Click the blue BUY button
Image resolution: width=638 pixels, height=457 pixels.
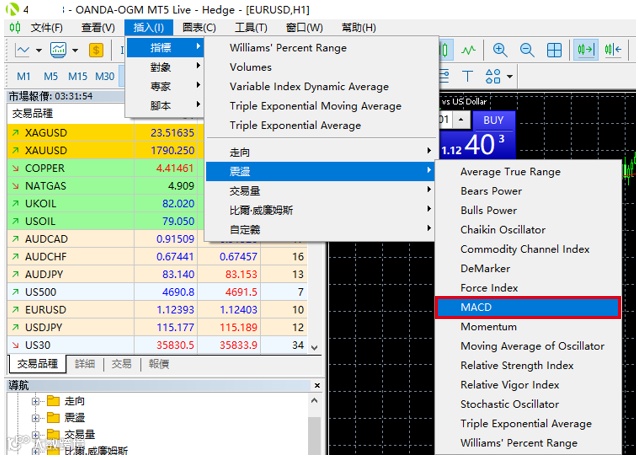493,120
